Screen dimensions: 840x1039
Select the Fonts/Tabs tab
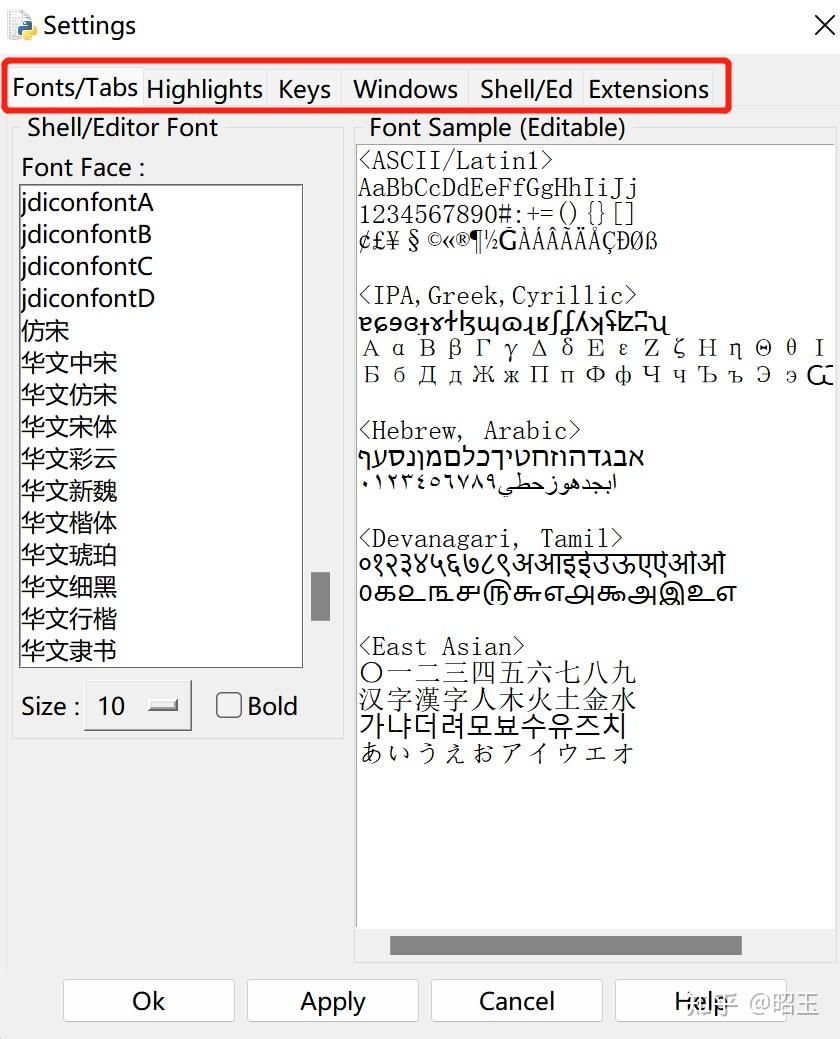point(75,87)
